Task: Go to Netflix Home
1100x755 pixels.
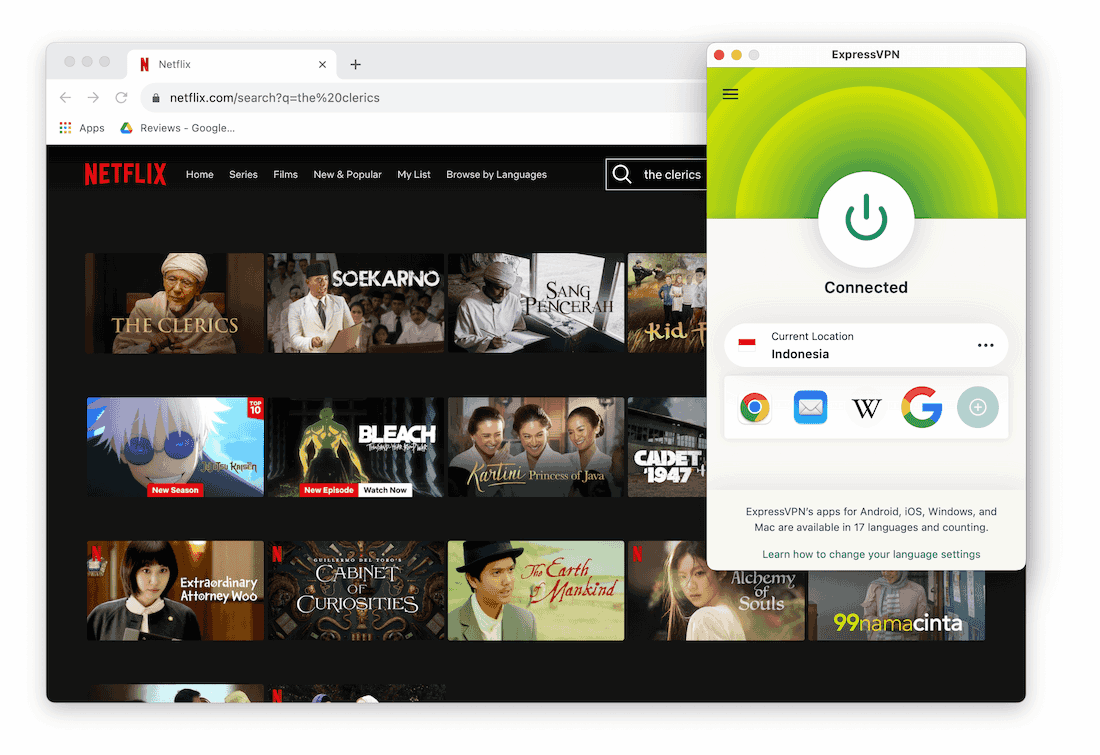Action: (199, 175)
